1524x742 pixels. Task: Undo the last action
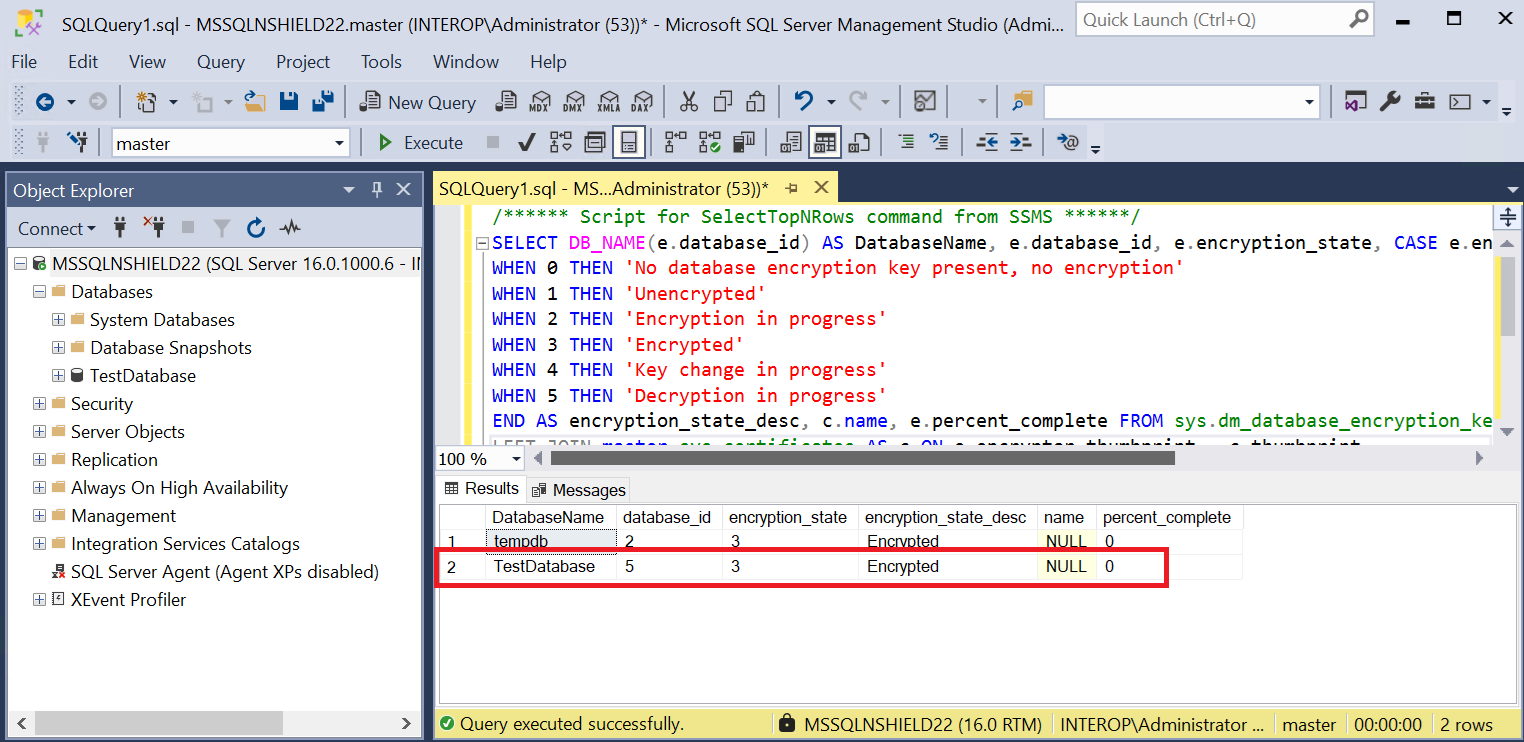tap(803, 101)
